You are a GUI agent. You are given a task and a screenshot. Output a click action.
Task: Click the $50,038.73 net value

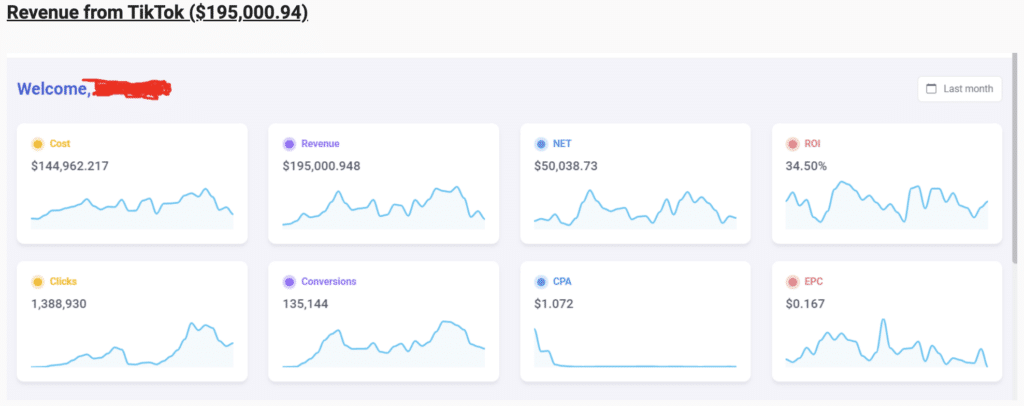566,166
